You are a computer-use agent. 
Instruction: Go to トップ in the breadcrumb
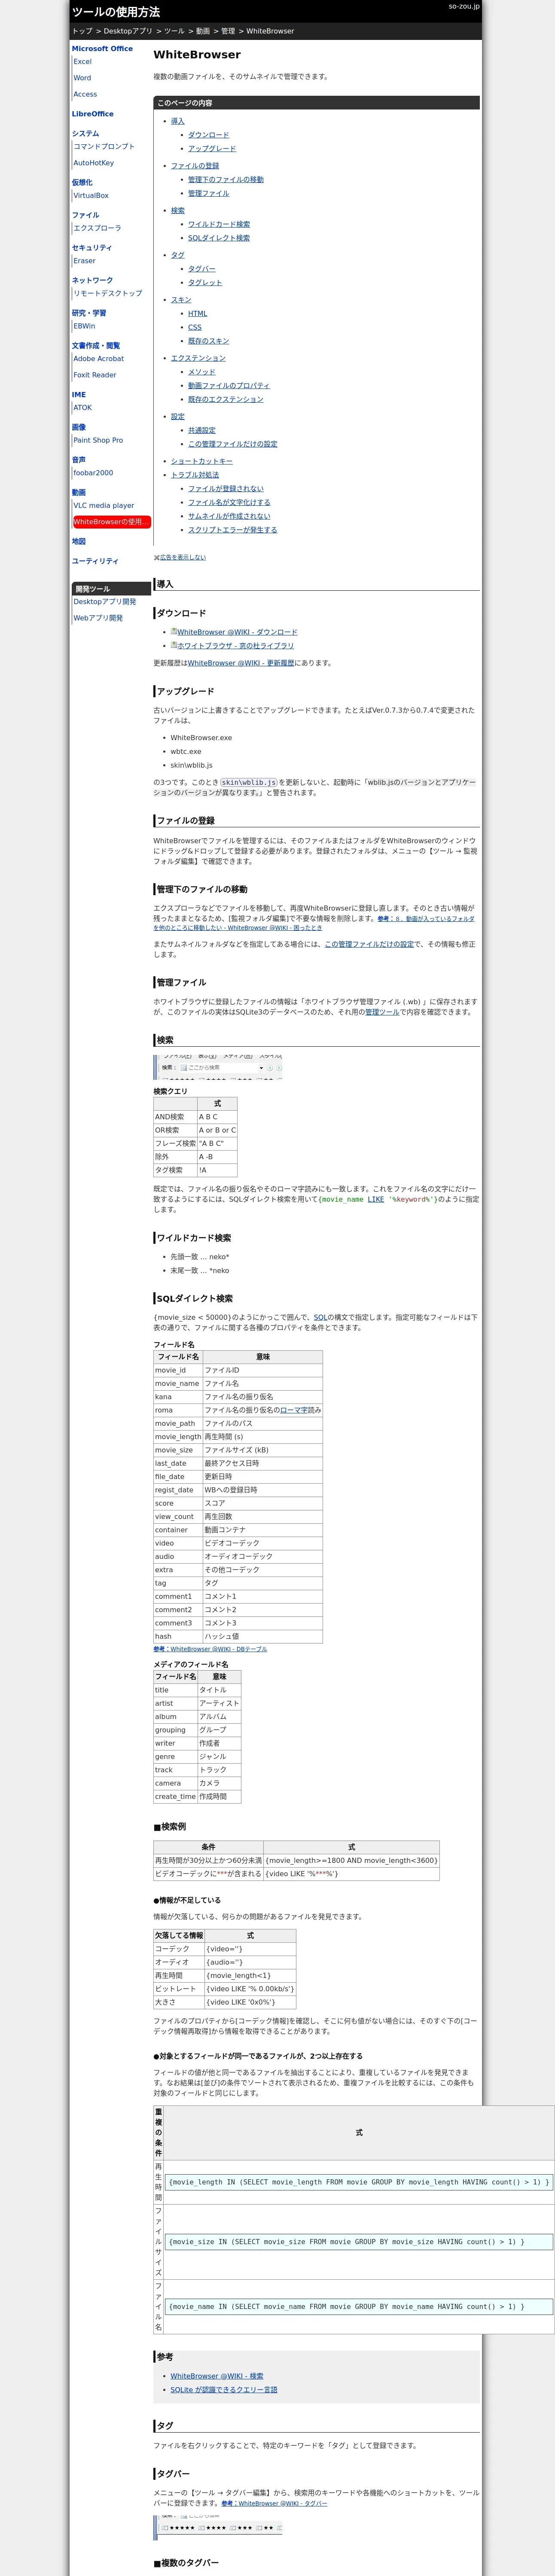point(82,31)
